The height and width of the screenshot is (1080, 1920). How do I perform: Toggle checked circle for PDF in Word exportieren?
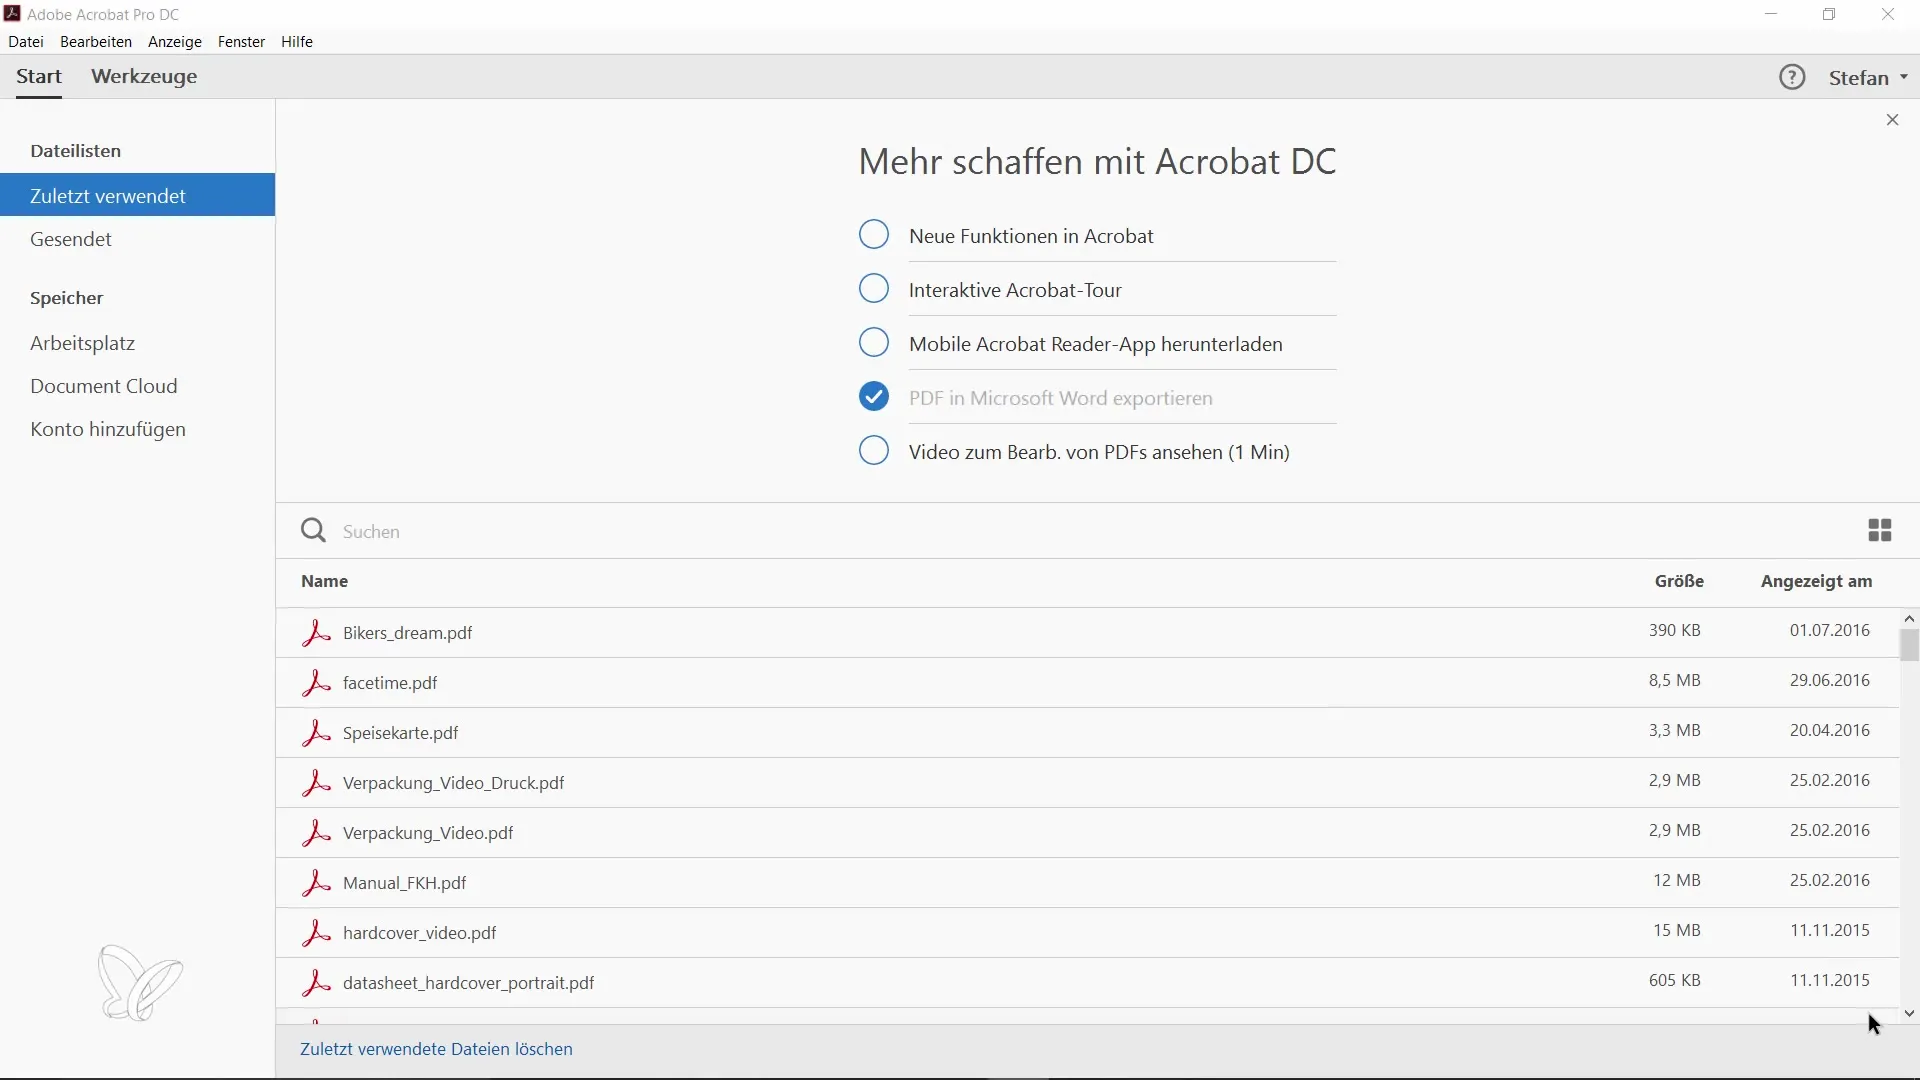tap(874, 397)
